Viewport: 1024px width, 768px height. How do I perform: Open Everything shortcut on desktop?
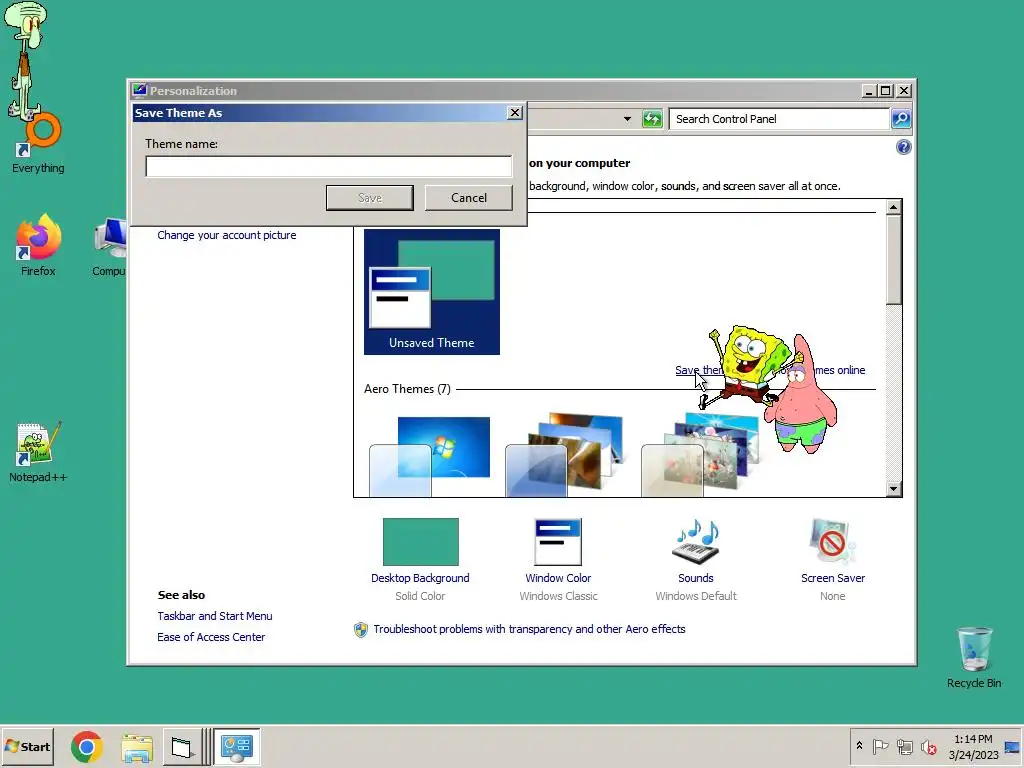pos(38,141)
